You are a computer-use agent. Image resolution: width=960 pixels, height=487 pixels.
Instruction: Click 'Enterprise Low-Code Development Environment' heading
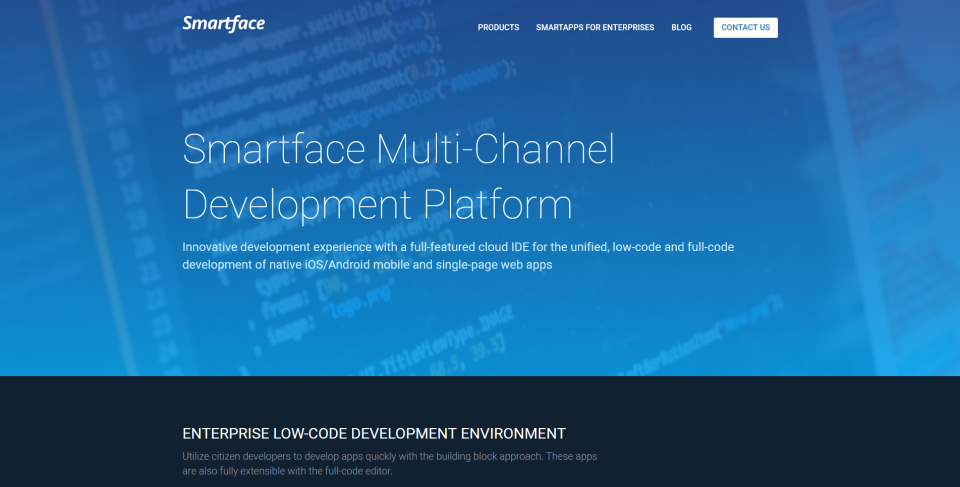click(374, 434)
